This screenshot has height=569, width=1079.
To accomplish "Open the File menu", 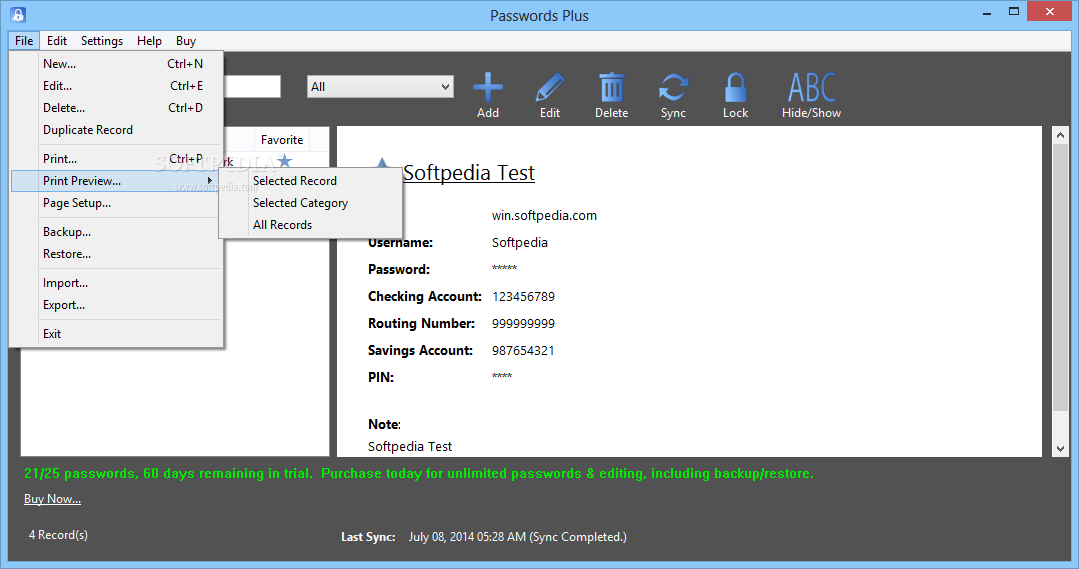I will (x=24, y=41).
